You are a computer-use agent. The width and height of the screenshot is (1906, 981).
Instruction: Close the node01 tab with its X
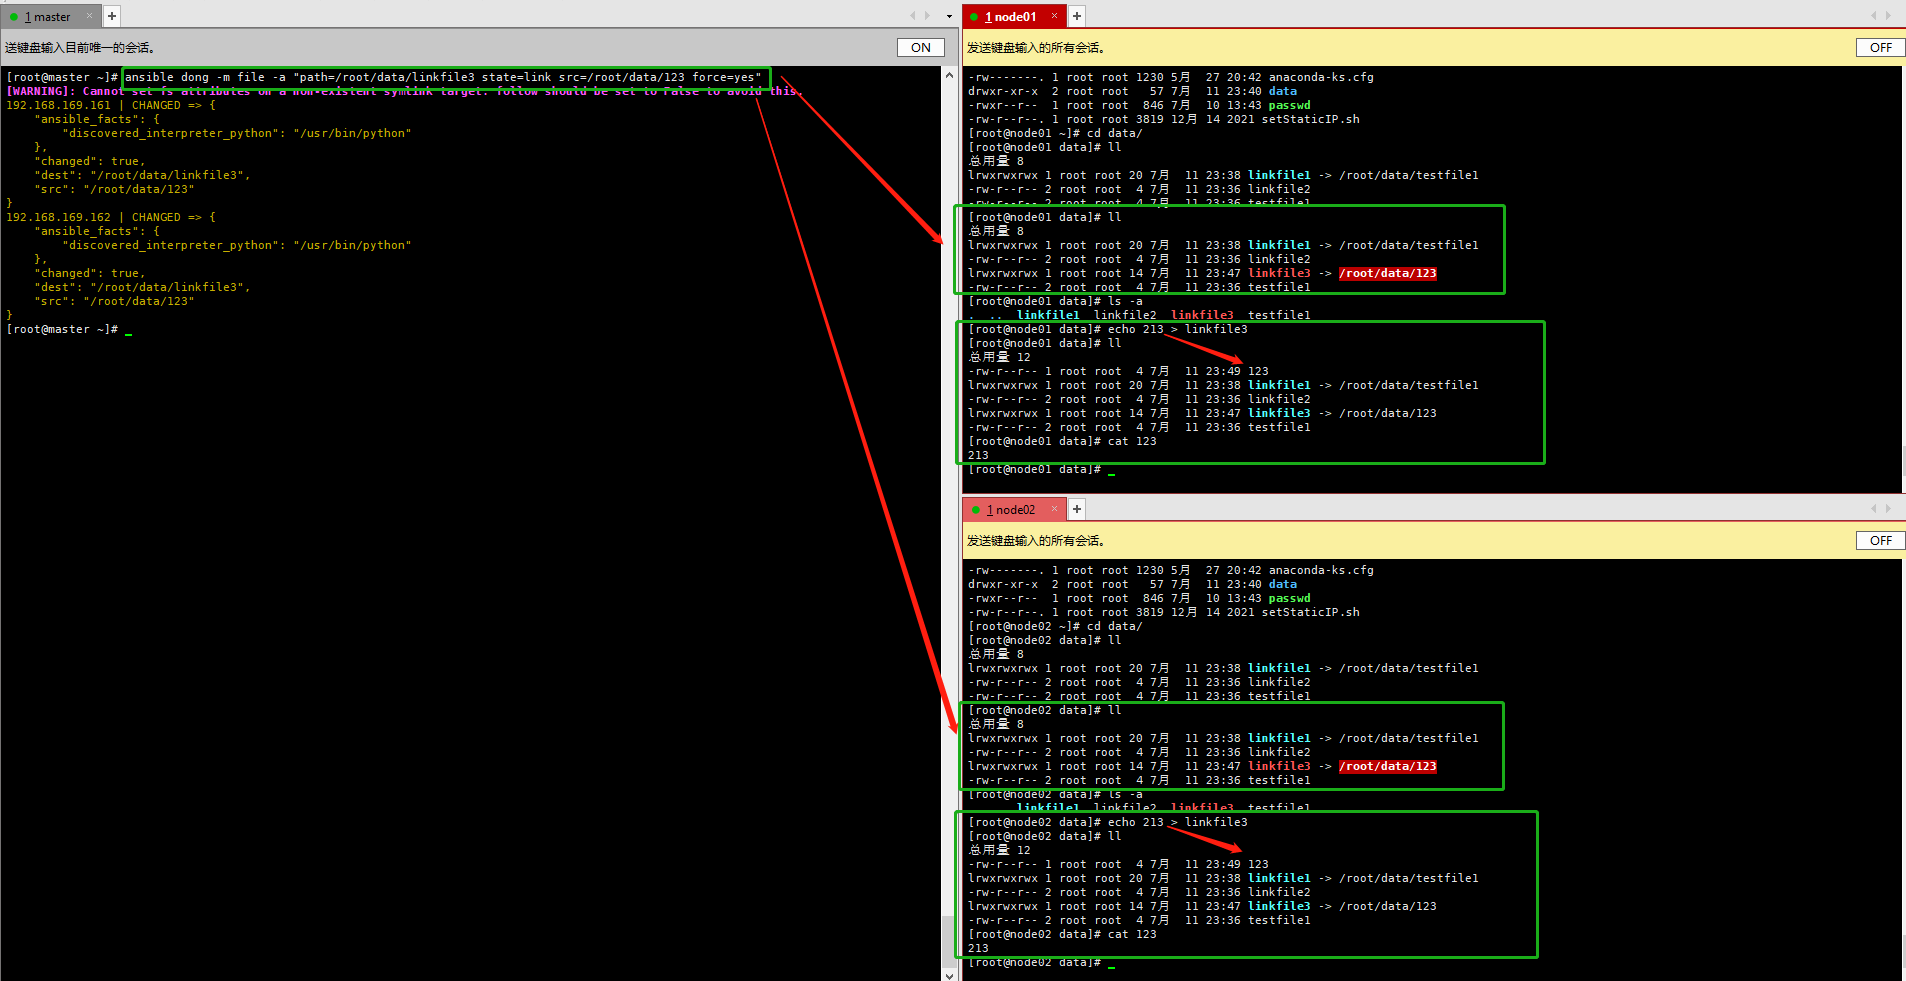click(x=1054, y=16)
